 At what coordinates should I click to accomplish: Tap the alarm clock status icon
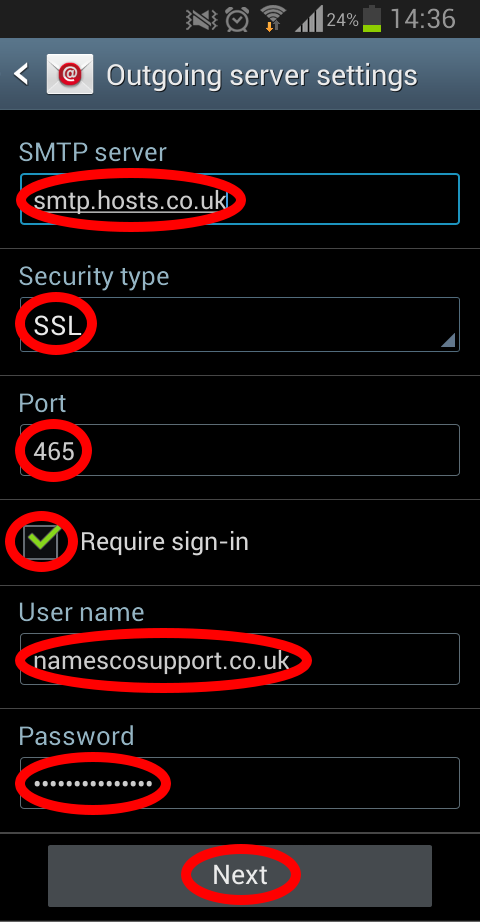237,20
